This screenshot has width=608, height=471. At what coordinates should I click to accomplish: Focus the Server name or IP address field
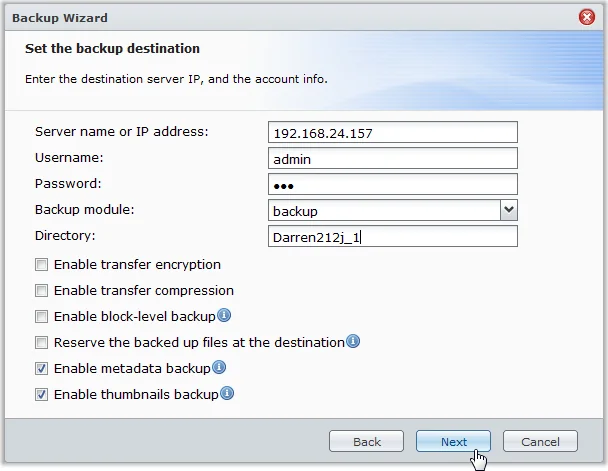pyautogui.click(x=393, y=132)
